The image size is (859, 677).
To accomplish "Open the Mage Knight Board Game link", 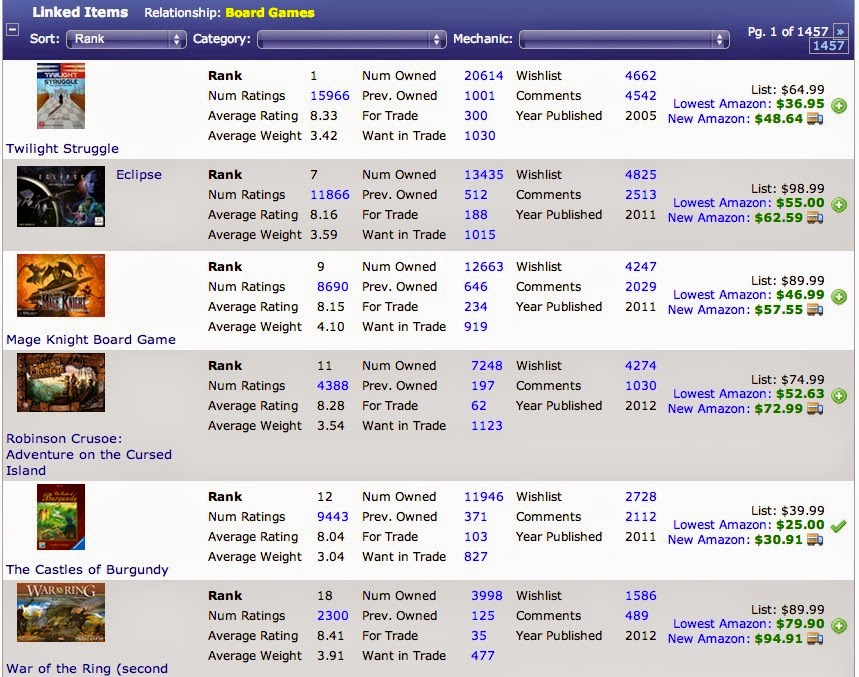I will click(x=91, y=340).
